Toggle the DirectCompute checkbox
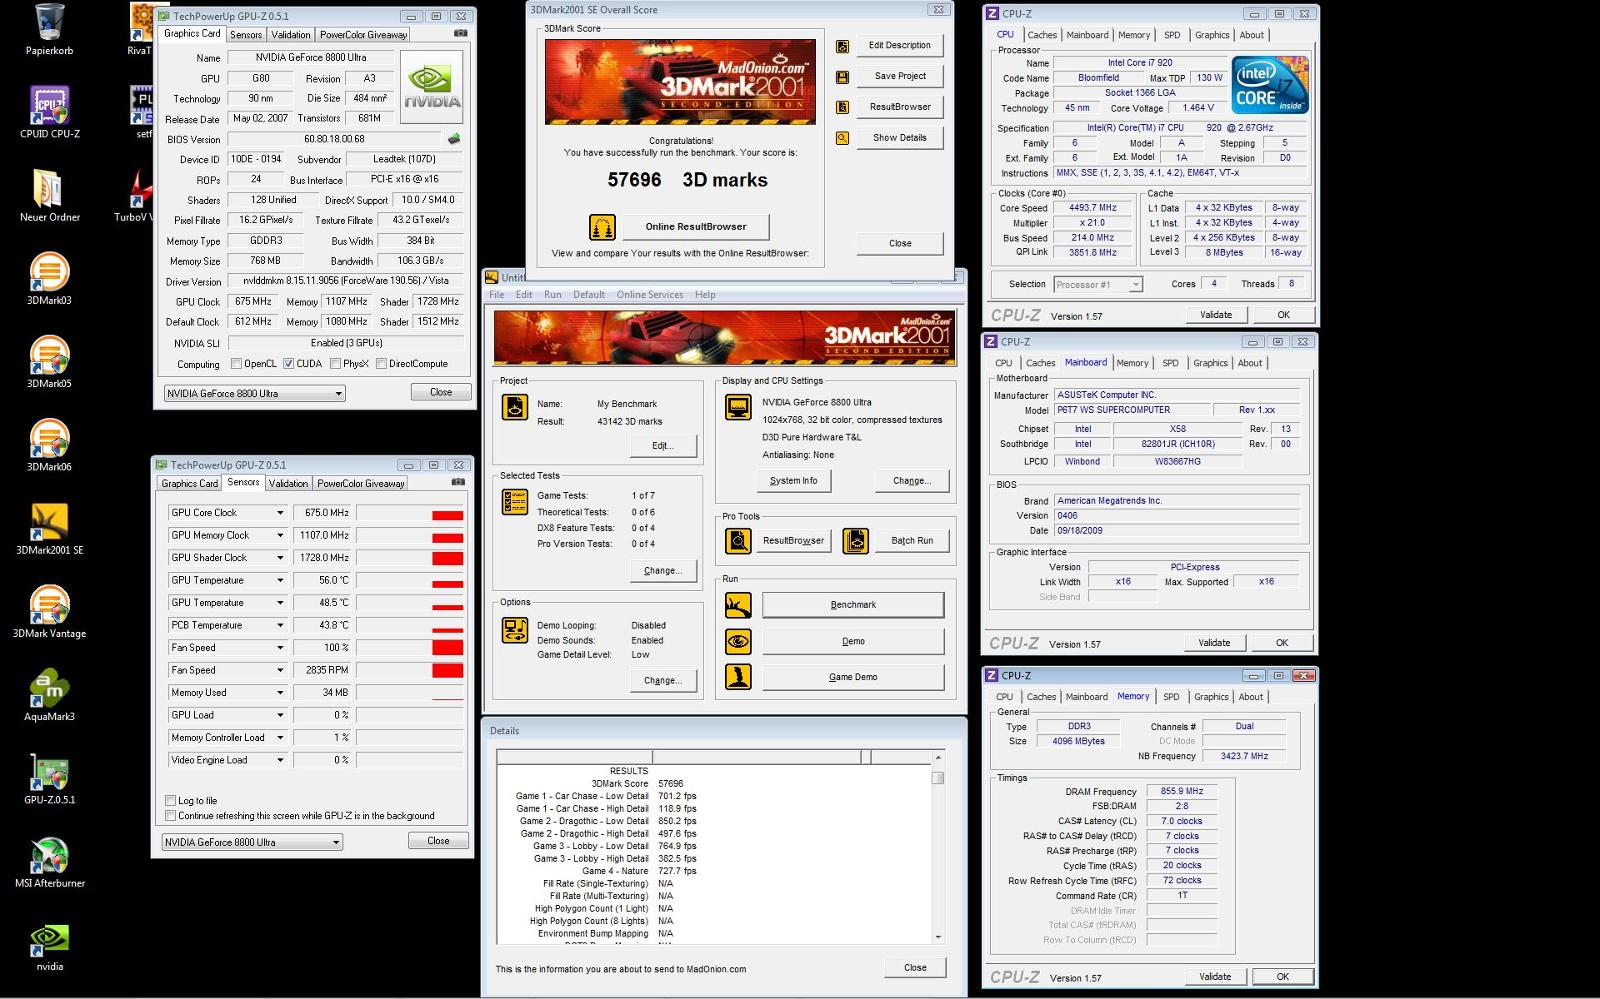1600x999 pixels. coord(381,364)
